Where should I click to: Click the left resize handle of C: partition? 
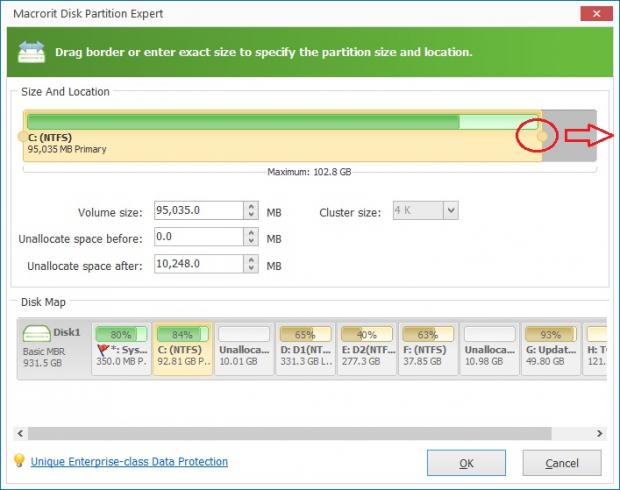(x=22, y=136)
